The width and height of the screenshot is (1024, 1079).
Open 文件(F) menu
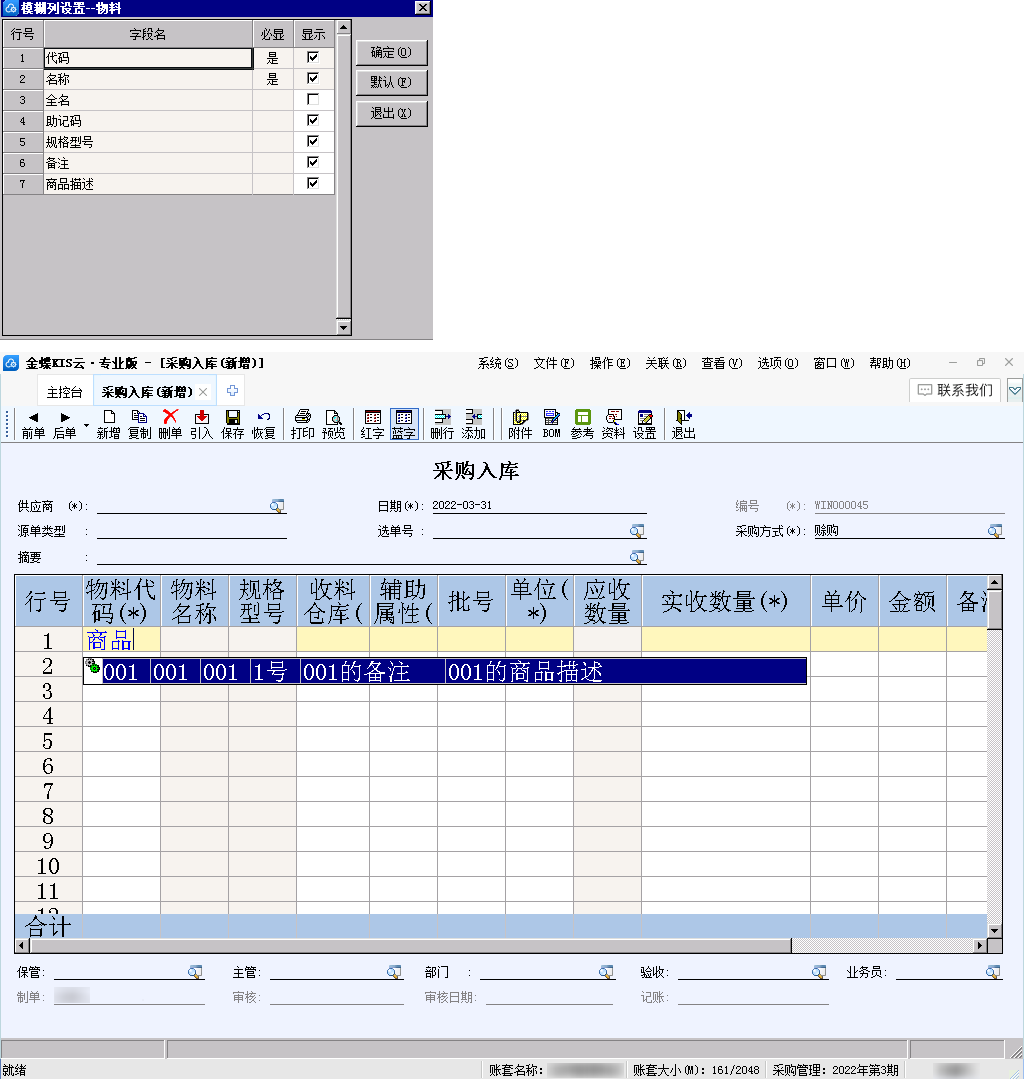(553, 363)
